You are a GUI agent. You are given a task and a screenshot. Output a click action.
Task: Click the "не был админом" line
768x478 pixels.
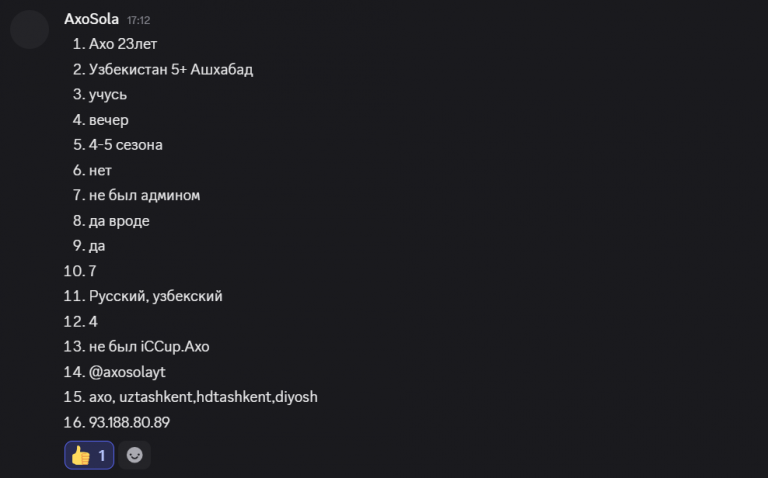[x=137, y=195]
